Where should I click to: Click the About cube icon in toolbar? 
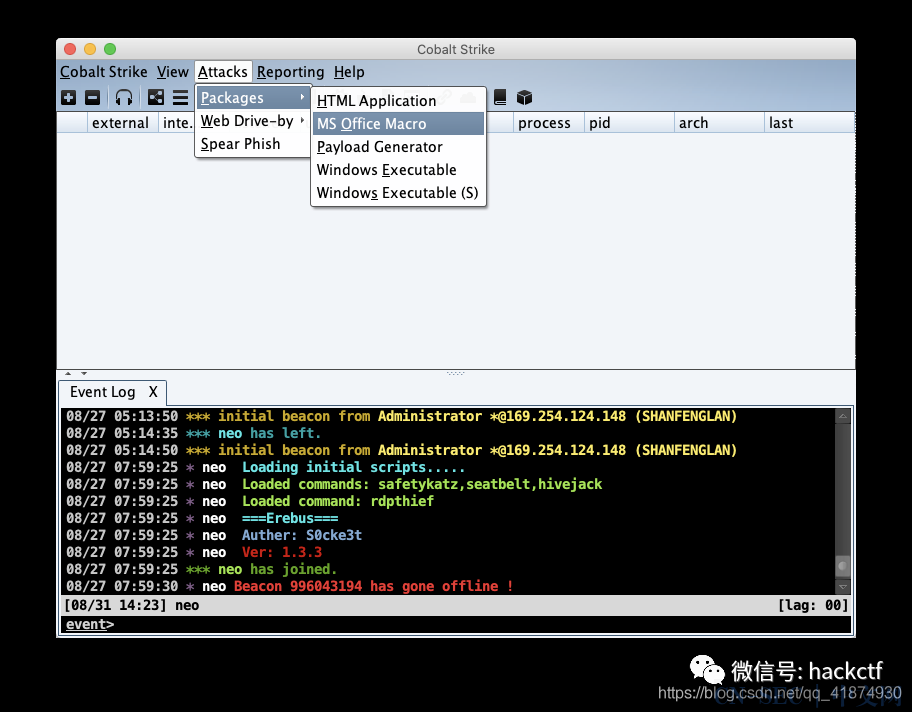(x=524, y=98)
